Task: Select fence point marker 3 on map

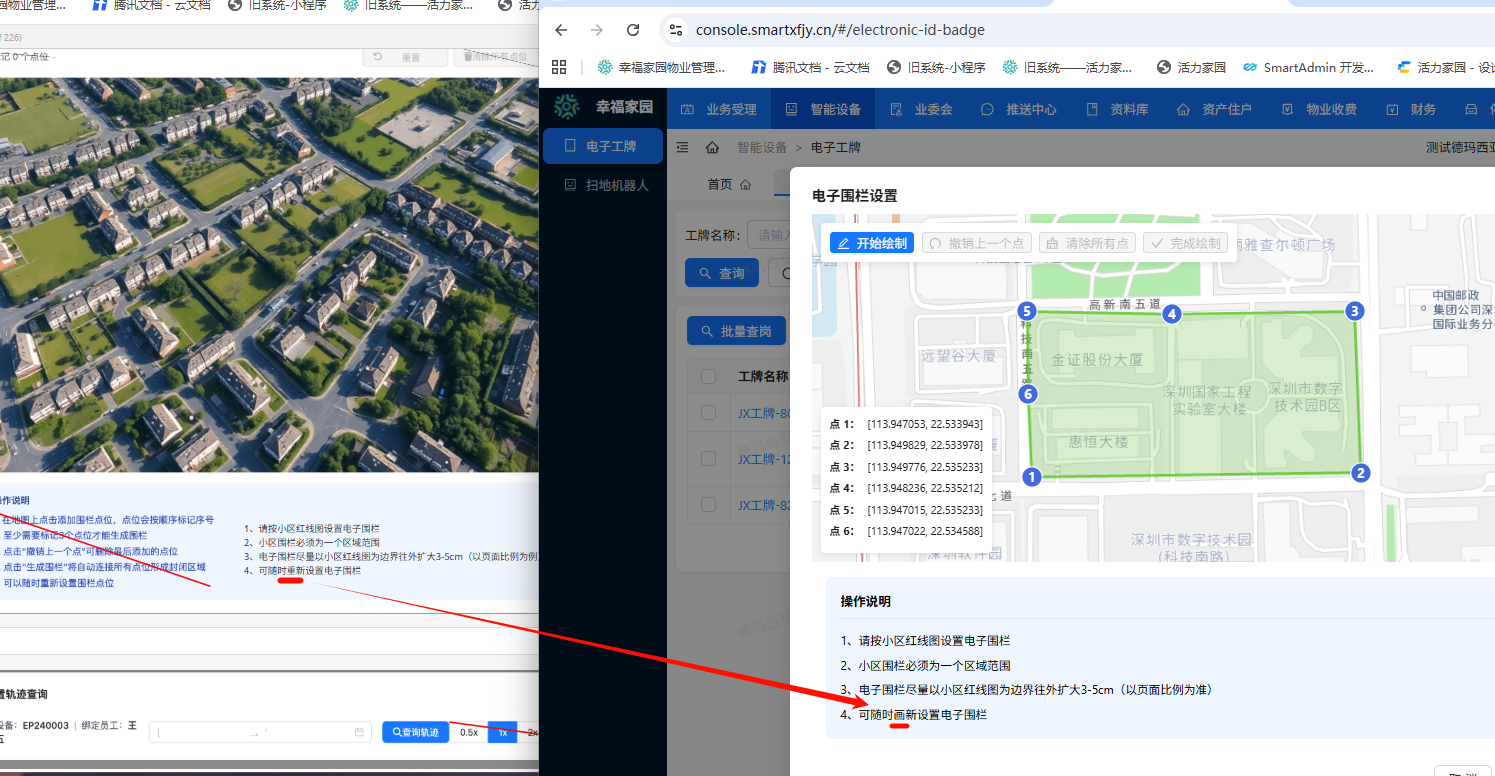Action: pos(1354,311)
